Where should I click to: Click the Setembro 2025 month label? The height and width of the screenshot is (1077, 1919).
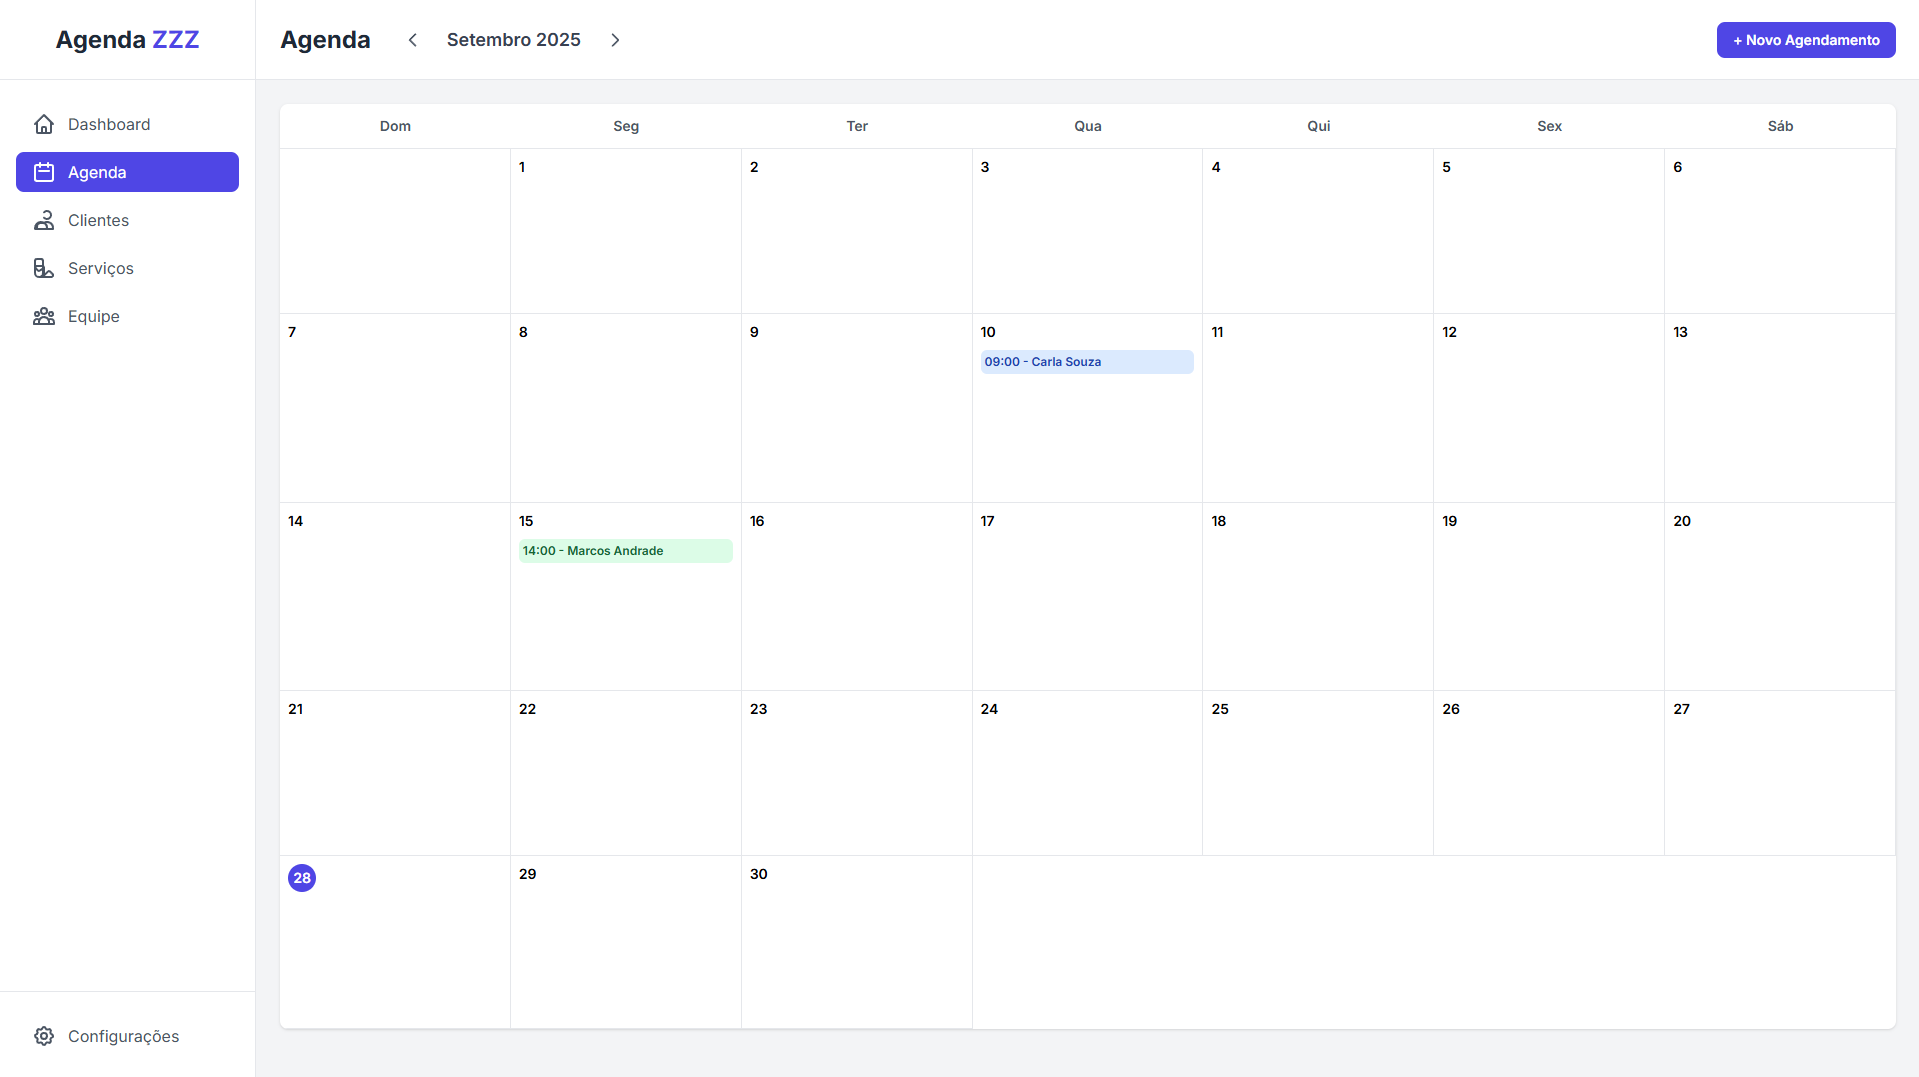[x=514, y=40]
